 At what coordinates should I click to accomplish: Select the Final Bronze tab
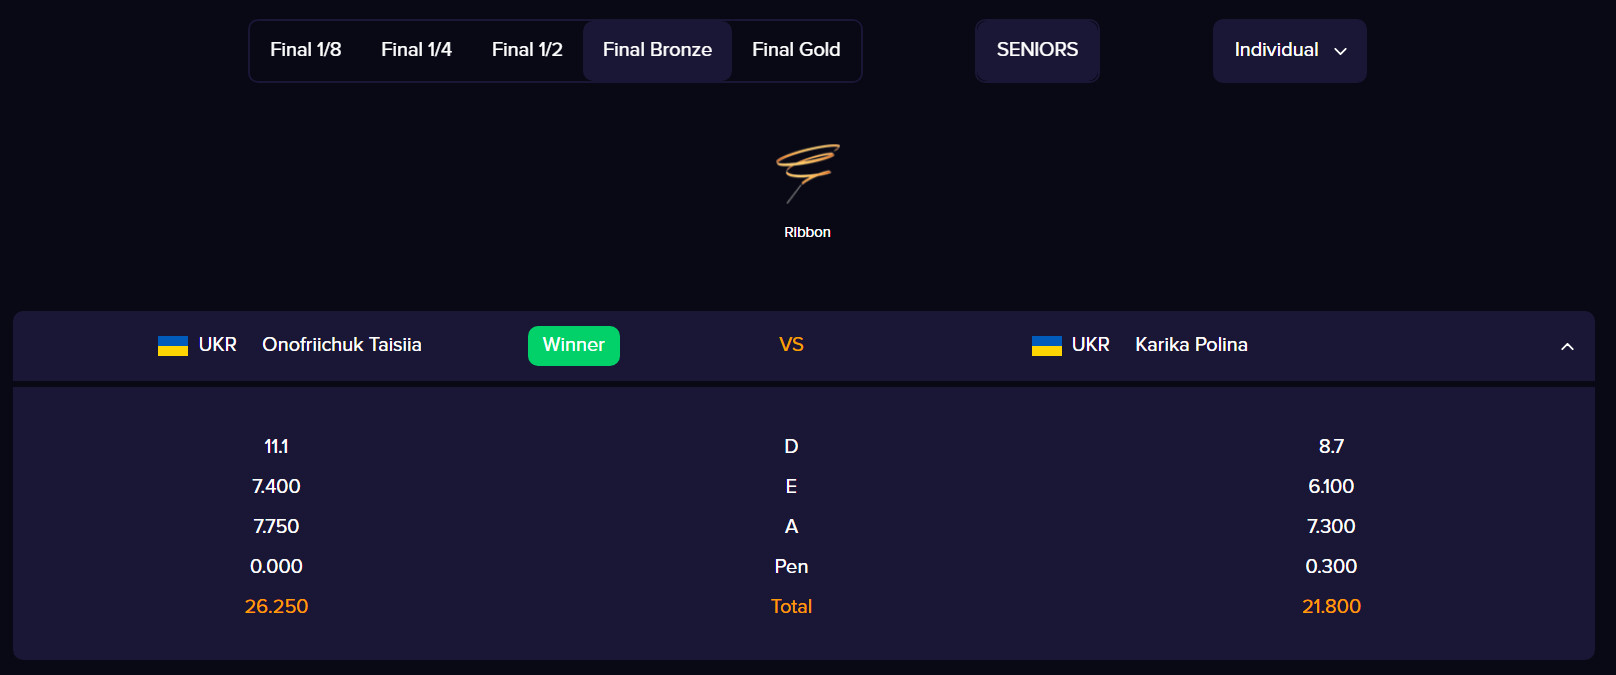tap(657, 50)
